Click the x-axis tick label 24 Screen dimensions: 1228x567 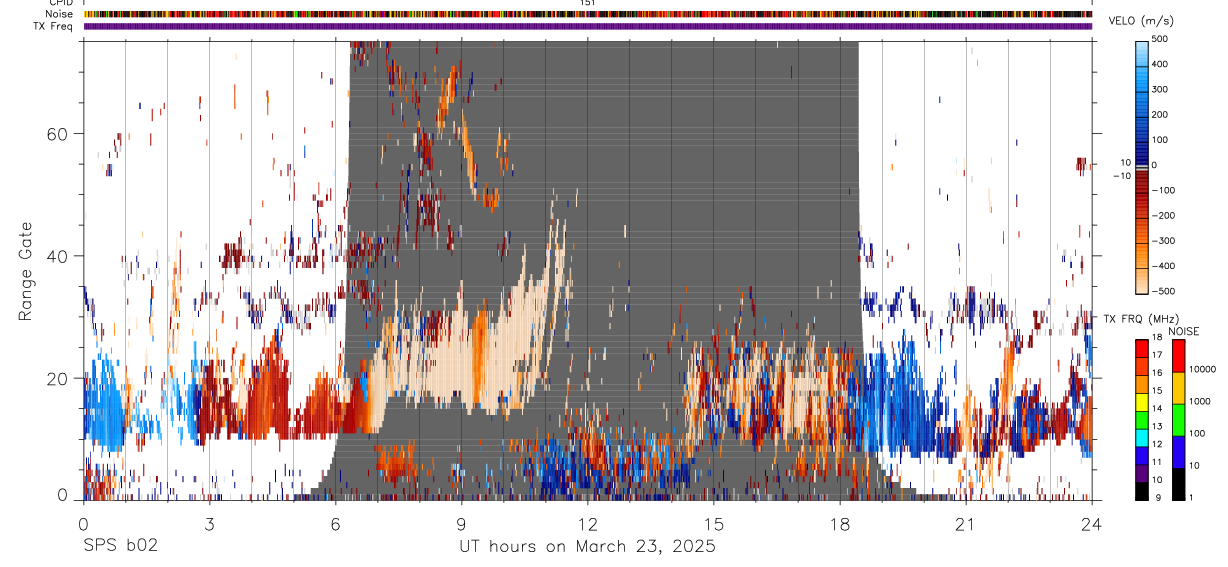(1091, 523)
